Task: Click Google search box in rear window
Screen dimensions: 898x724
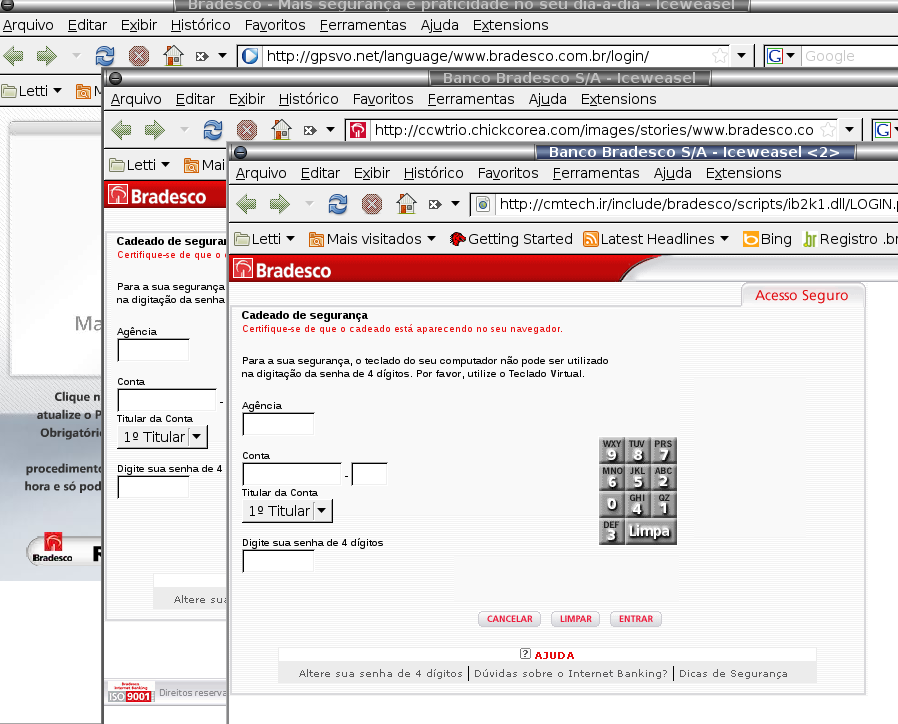Action: click(850, 56)
